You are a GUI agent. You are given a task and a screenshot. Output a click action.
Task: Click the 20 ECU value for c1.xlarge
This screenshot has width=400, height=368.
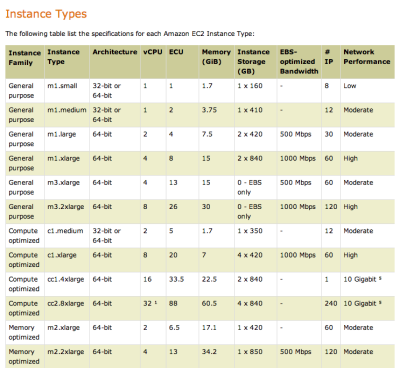point(173,255)
